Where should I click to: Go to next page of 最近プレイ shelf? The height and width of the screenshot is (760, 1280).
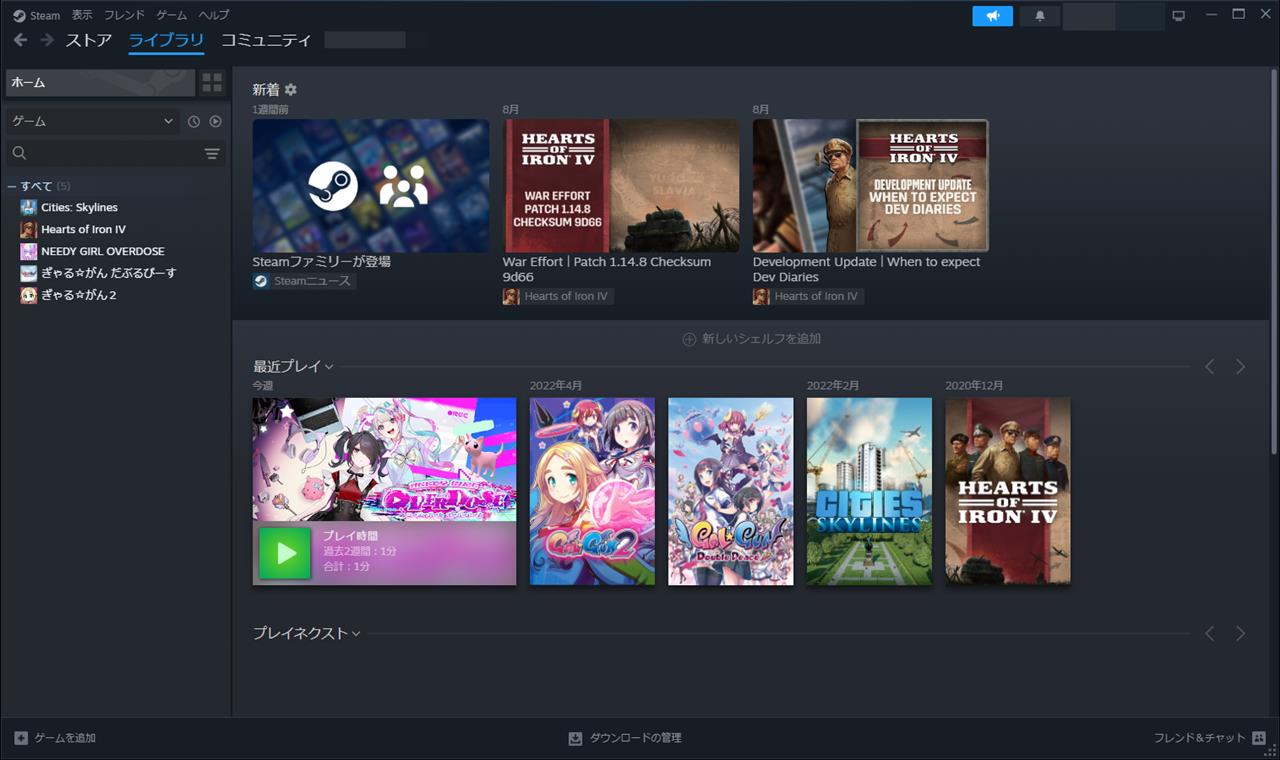(x=1240, y=367)
